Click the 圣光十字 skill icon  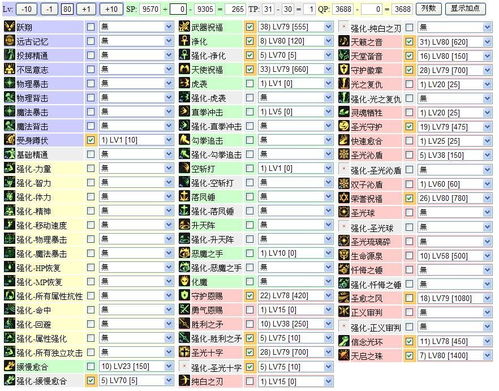click(x=184, y=352)
